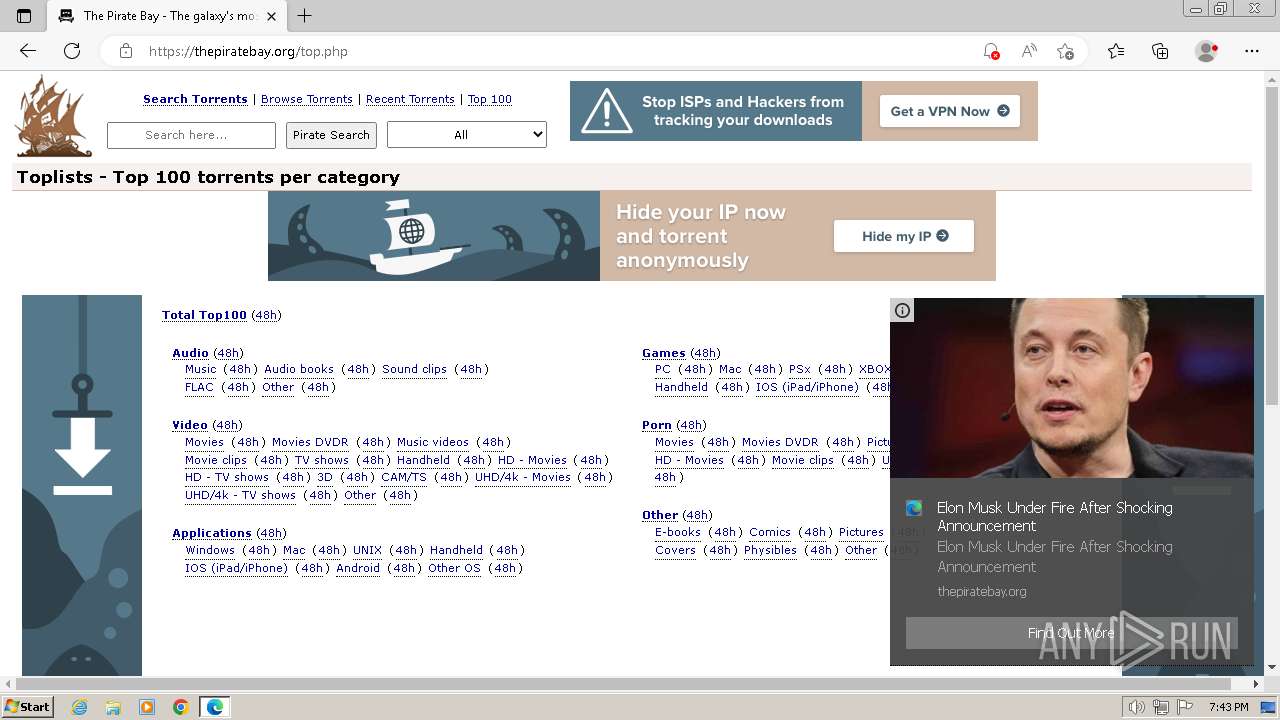The image size is (1280, 720).
Task: Open the Games category link
Action: pos(664,353)
